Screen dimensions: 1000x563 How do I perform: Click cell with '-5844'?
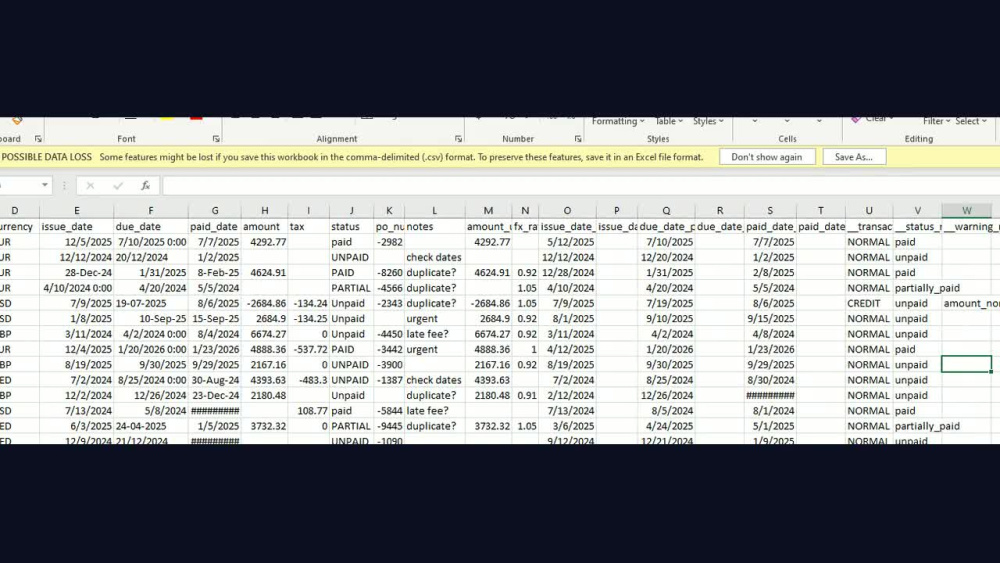(x=388, y=411)
